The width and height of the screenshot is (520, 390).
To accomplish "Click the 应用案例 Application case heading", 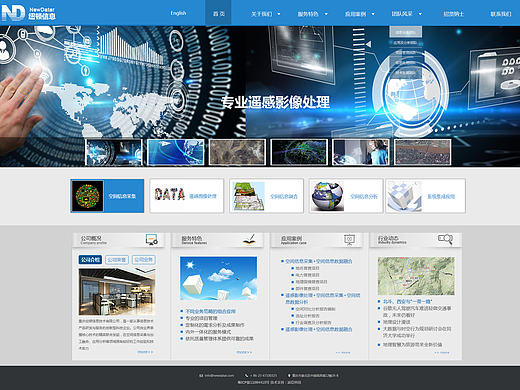I will click(x=293, y=239).
